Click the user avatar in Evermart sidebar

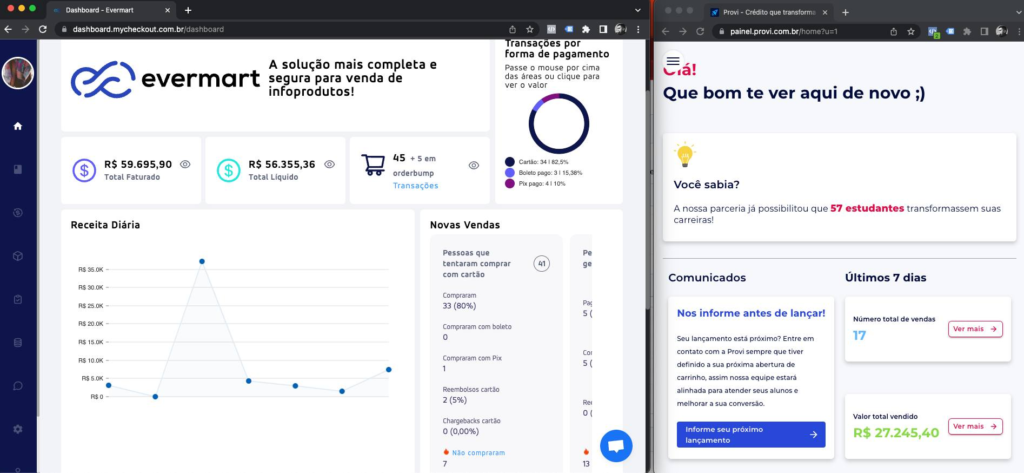(18, 73)
